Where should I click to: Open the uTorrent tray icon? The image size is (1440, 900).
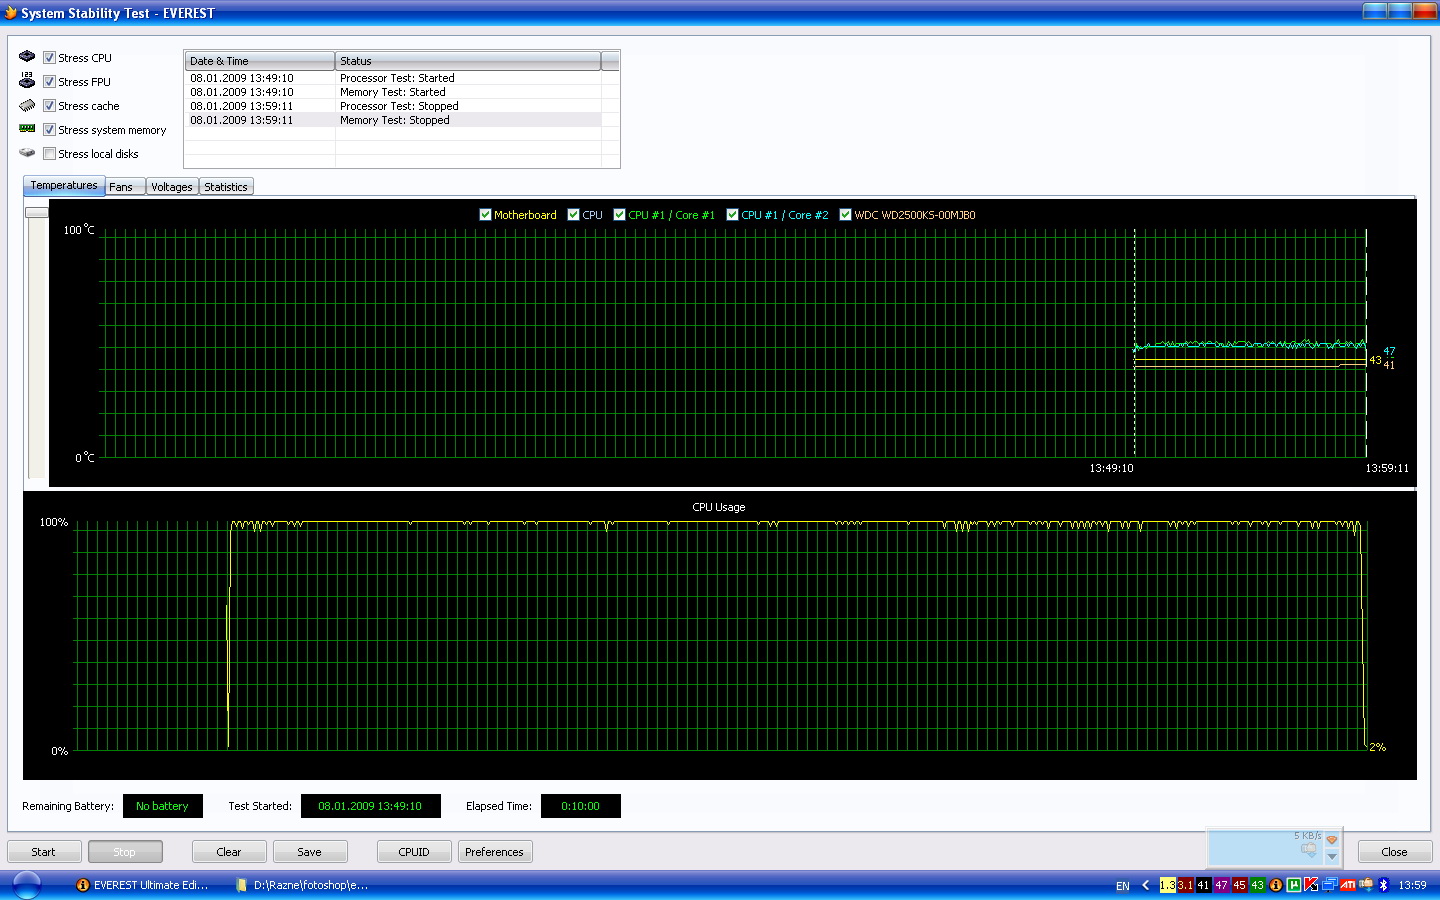(x=1294, y=885)
